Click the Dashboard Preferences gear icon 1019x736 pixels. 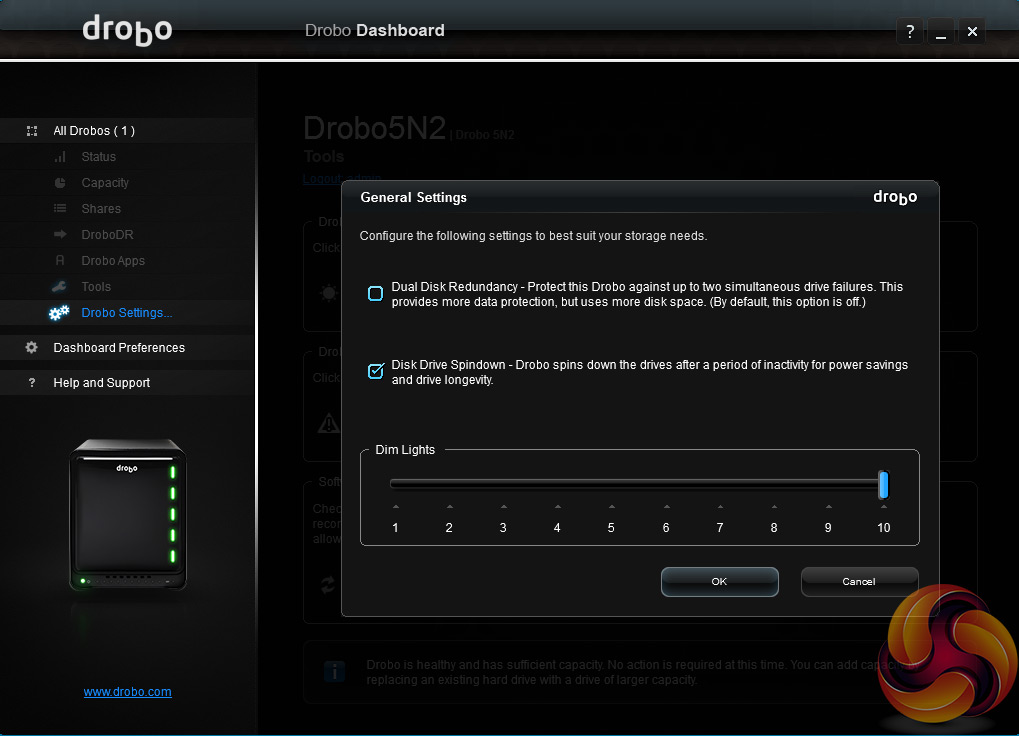(31, 348)
